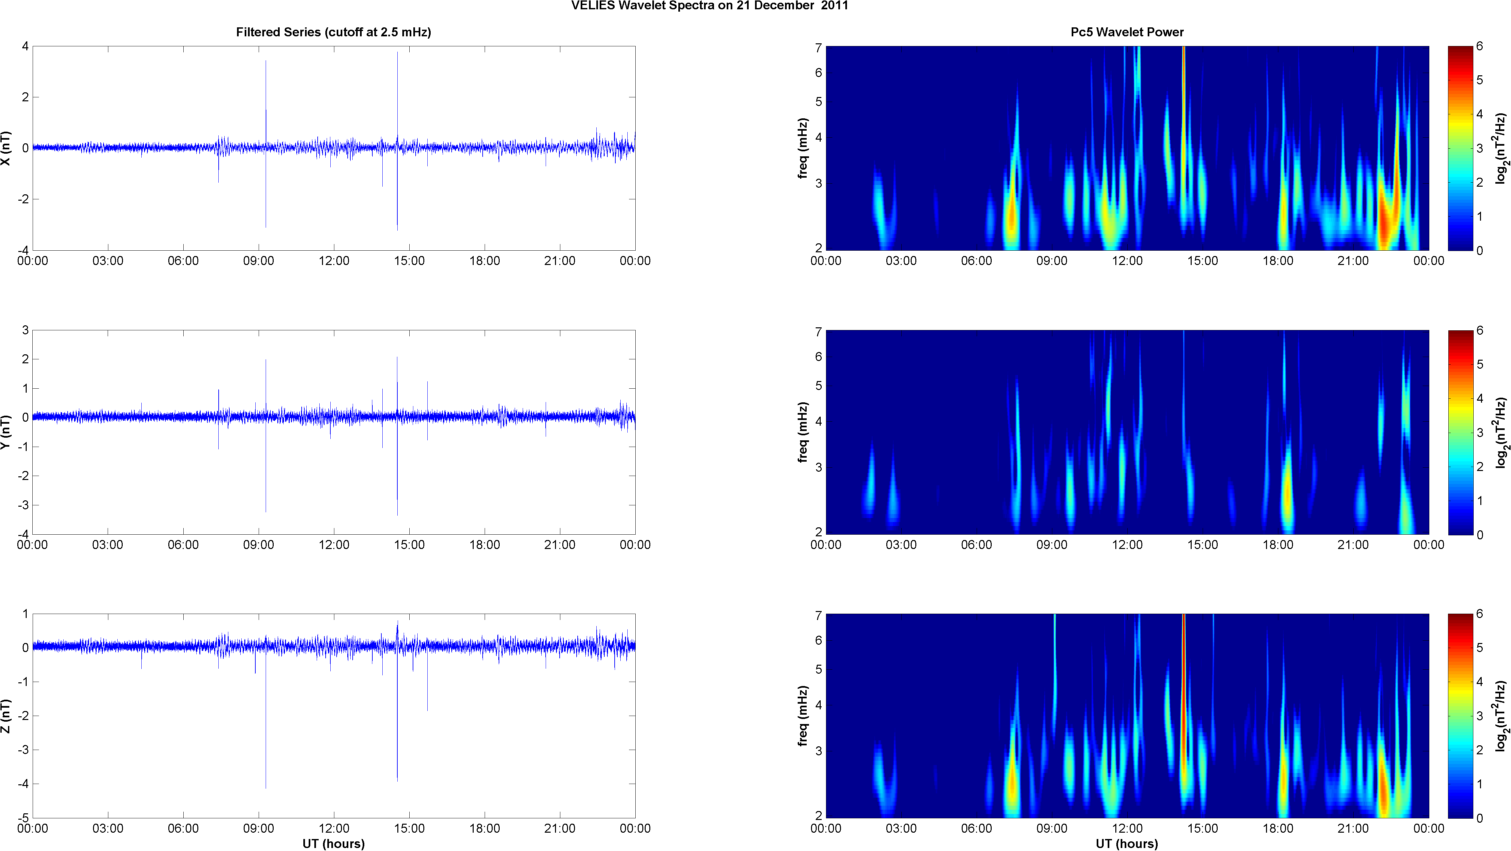This screenshot has width=1511, height=851.
Task: Click the middle colorbar beside Y wavelet plot
Action: pos(1460,432)
